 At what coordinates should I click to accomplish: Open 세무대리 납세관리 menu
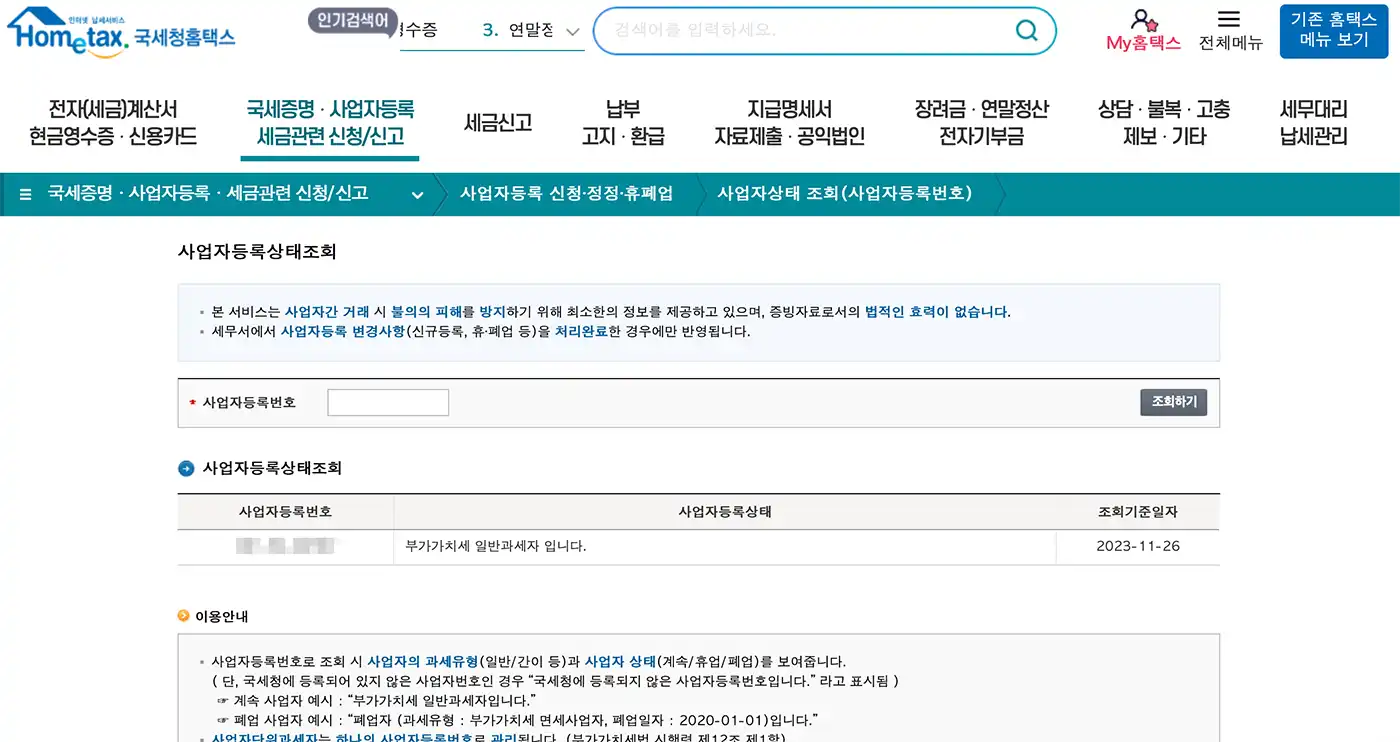click(x=1314, y=123)
